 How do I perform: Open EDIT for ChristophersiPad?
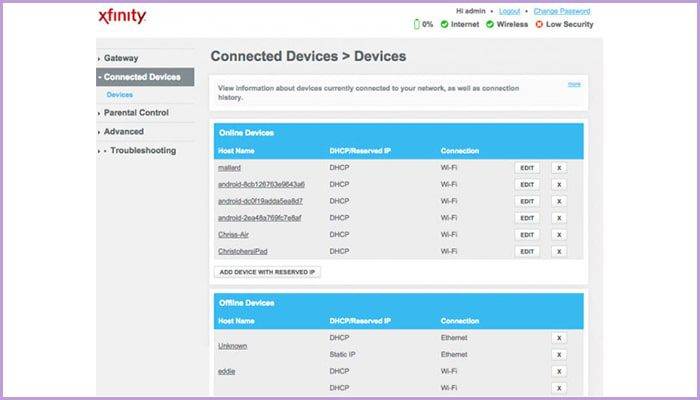pyautogui.click(x=527, y=251)
